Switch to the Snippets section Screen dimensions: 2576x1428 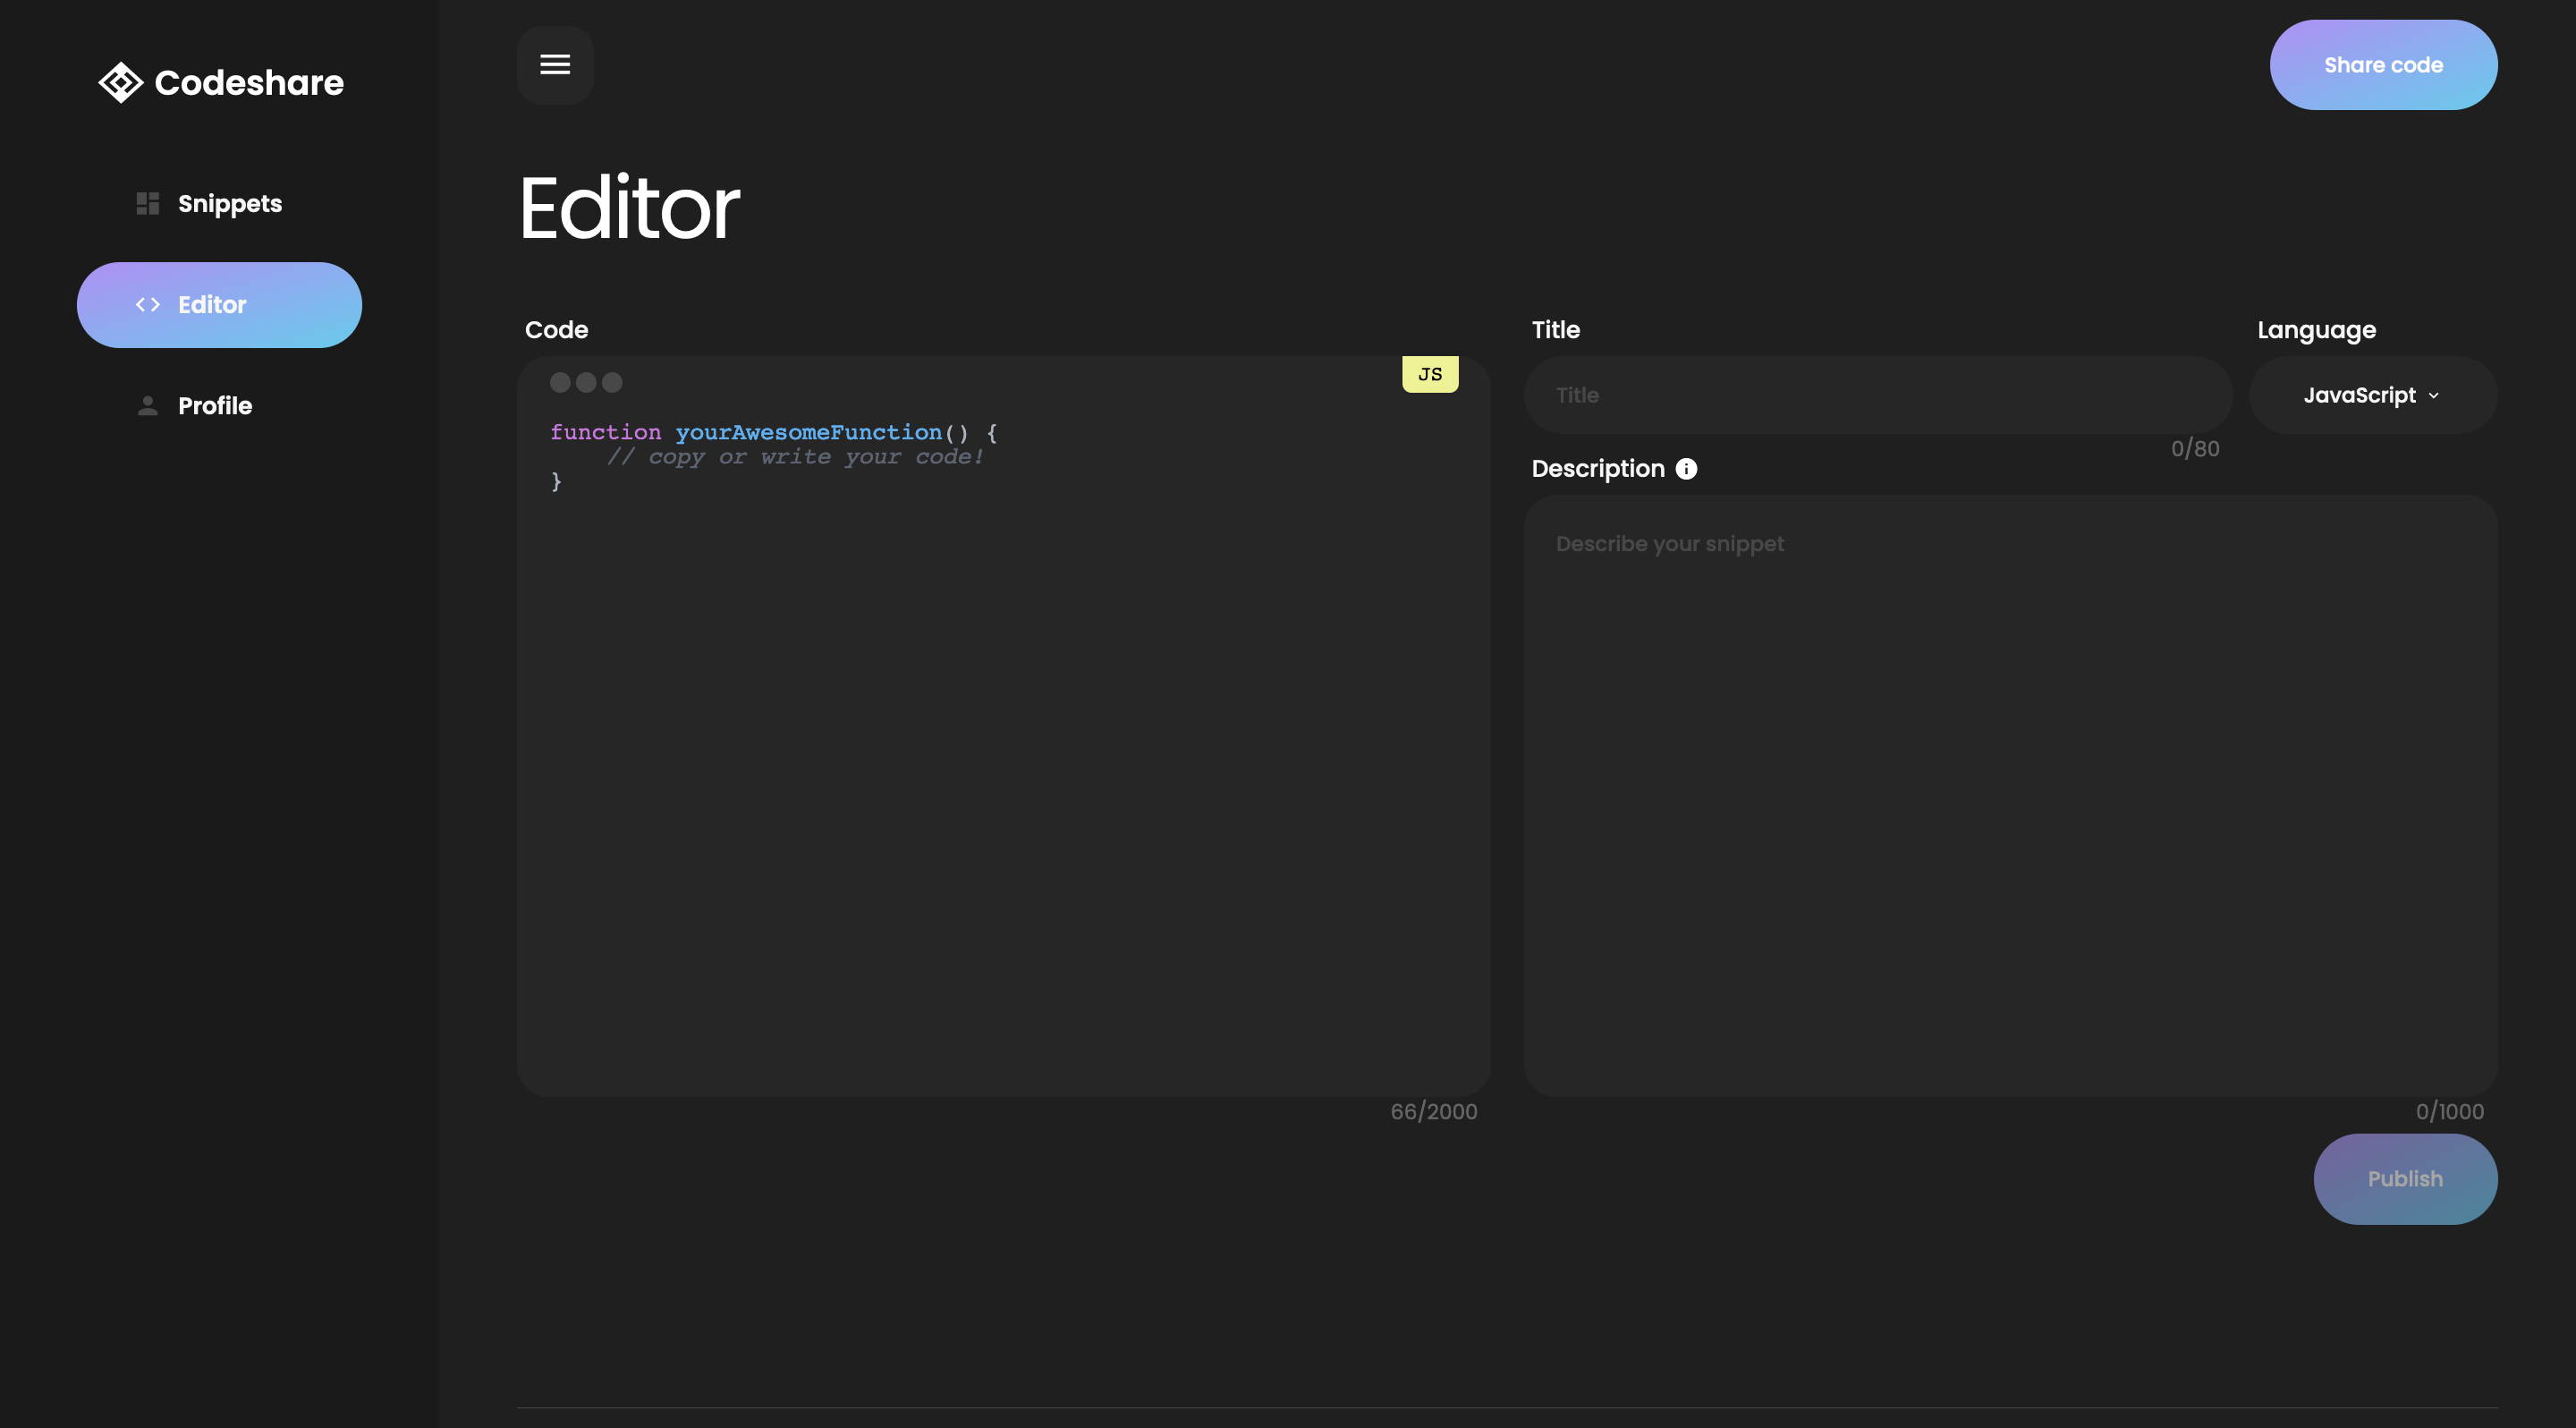pyautogui.click(x=229, y=203)
